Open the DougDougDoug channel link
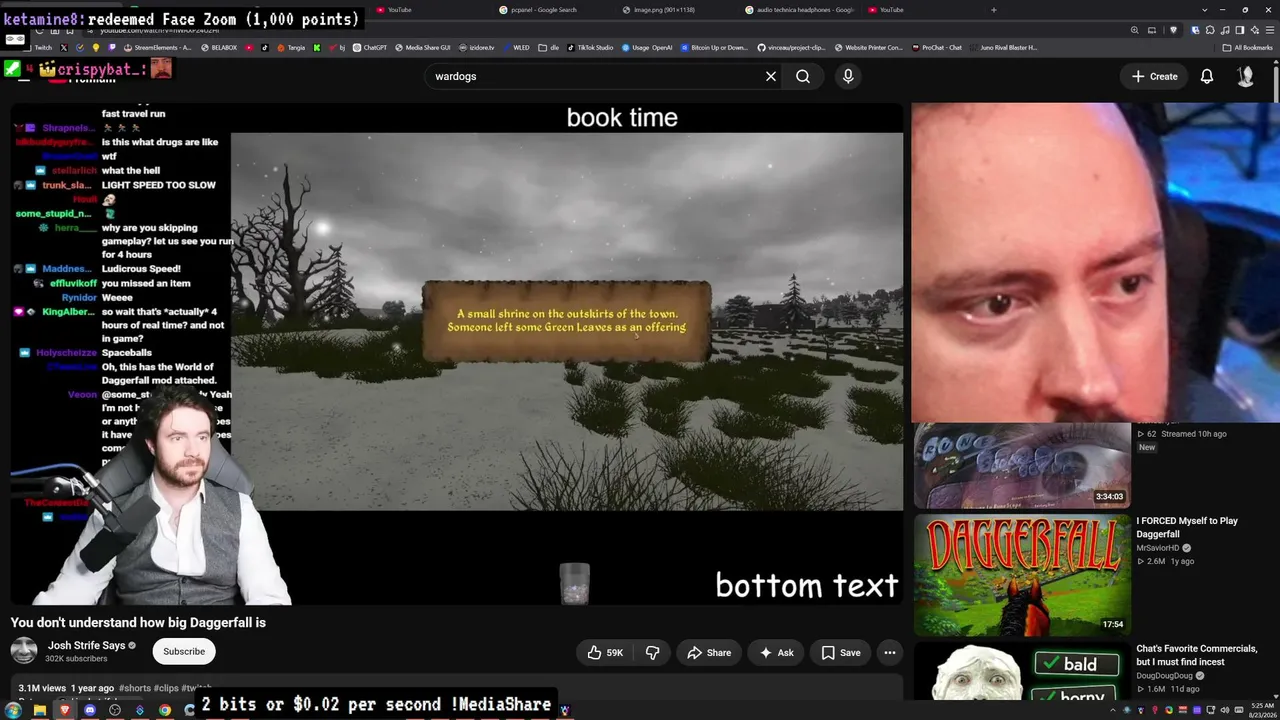This screenshot has height=720, width=1280. coord(1165,676)
